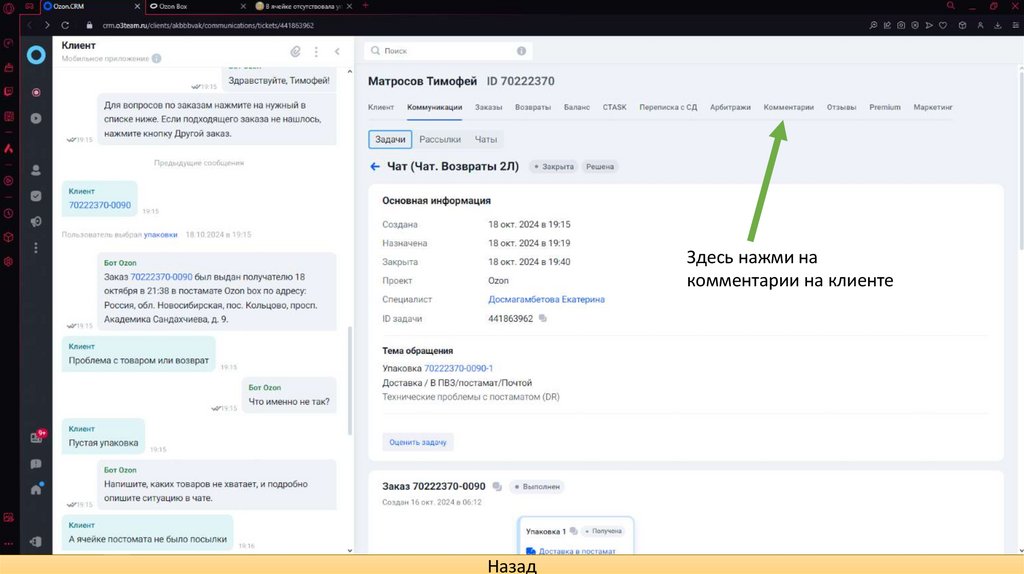The image size is (1024, 574).
Task: Open specialist link Досмагамбетова Екатерина
Action: pos(547,299)
